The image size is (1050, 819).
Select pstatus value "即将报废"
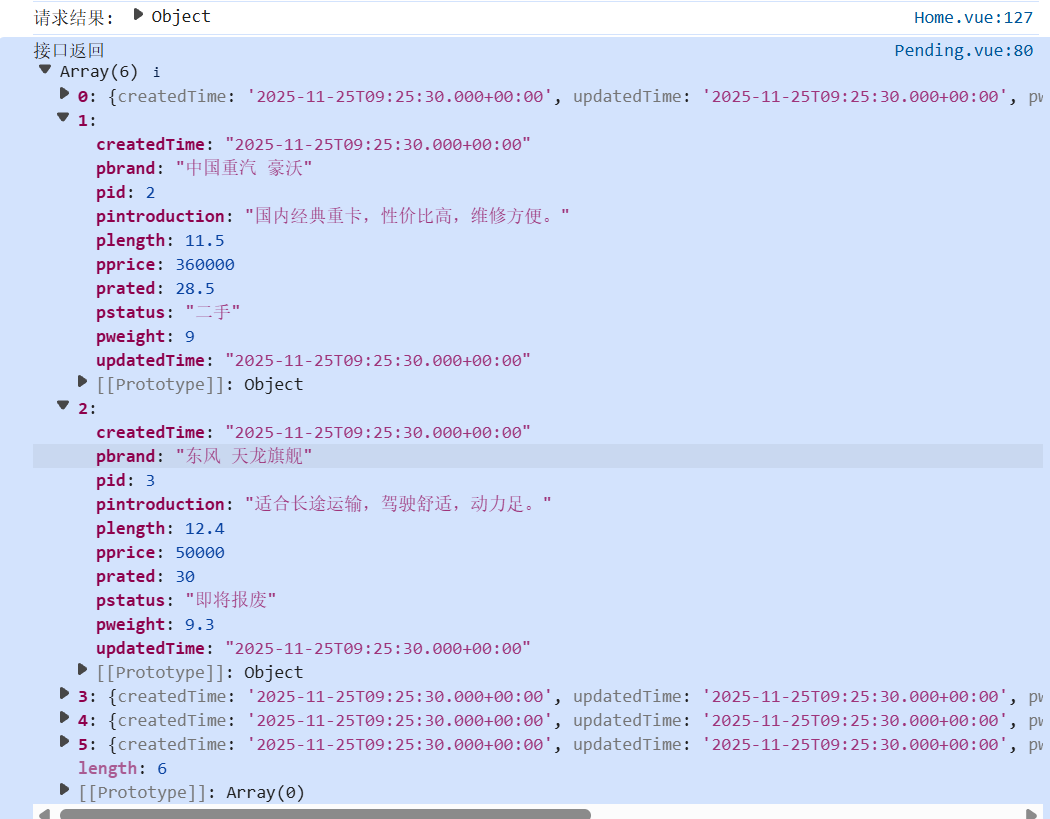230,600
